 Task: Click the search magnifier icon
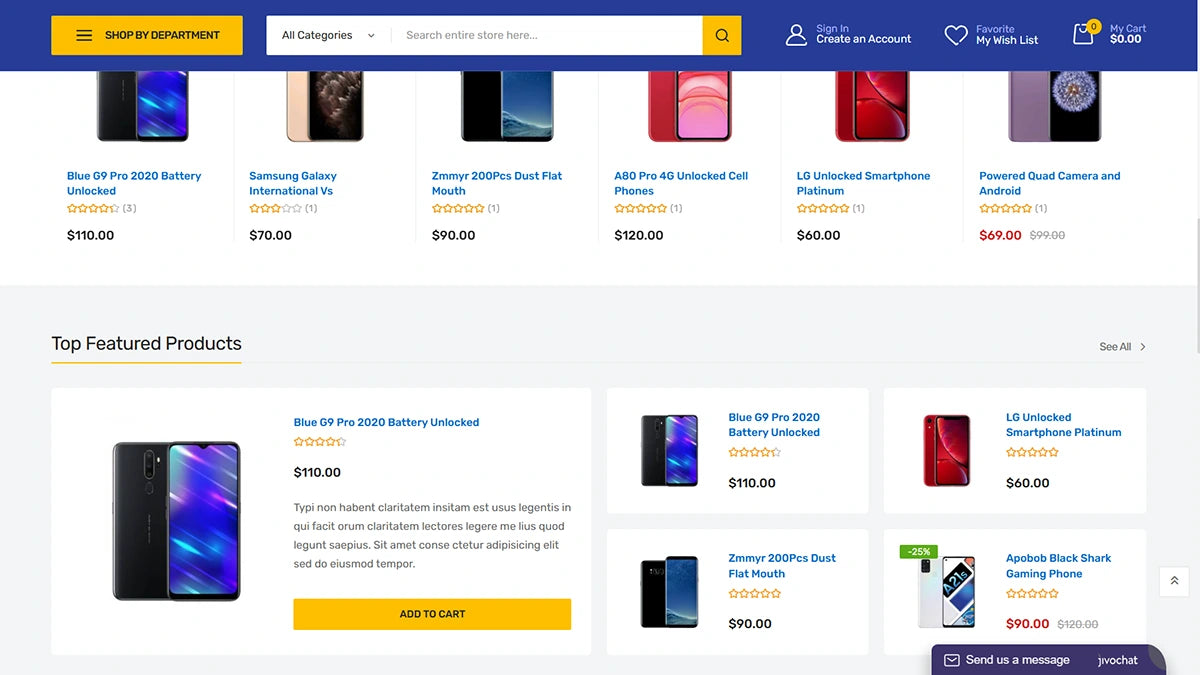(721, 35)
